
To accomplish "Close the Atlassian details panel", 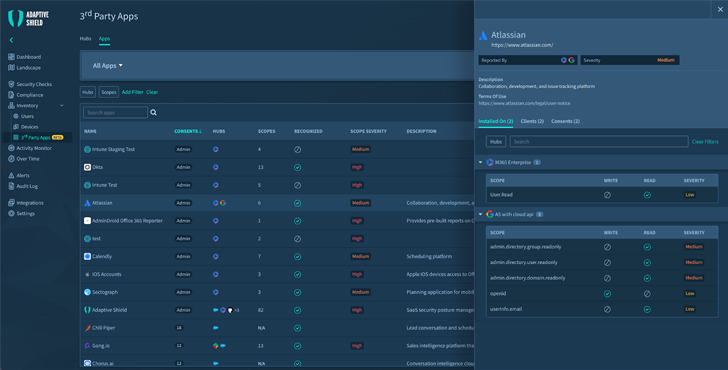I will coord(720,9).
